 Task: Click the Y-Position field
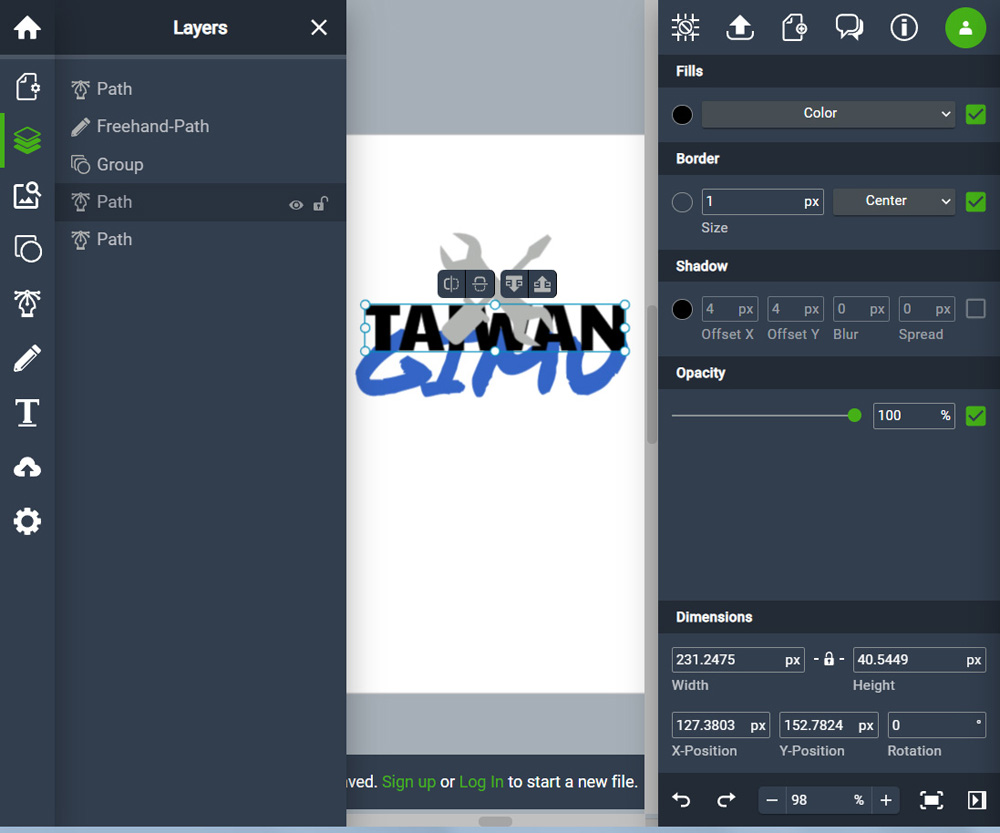click(x=828, y=725)
